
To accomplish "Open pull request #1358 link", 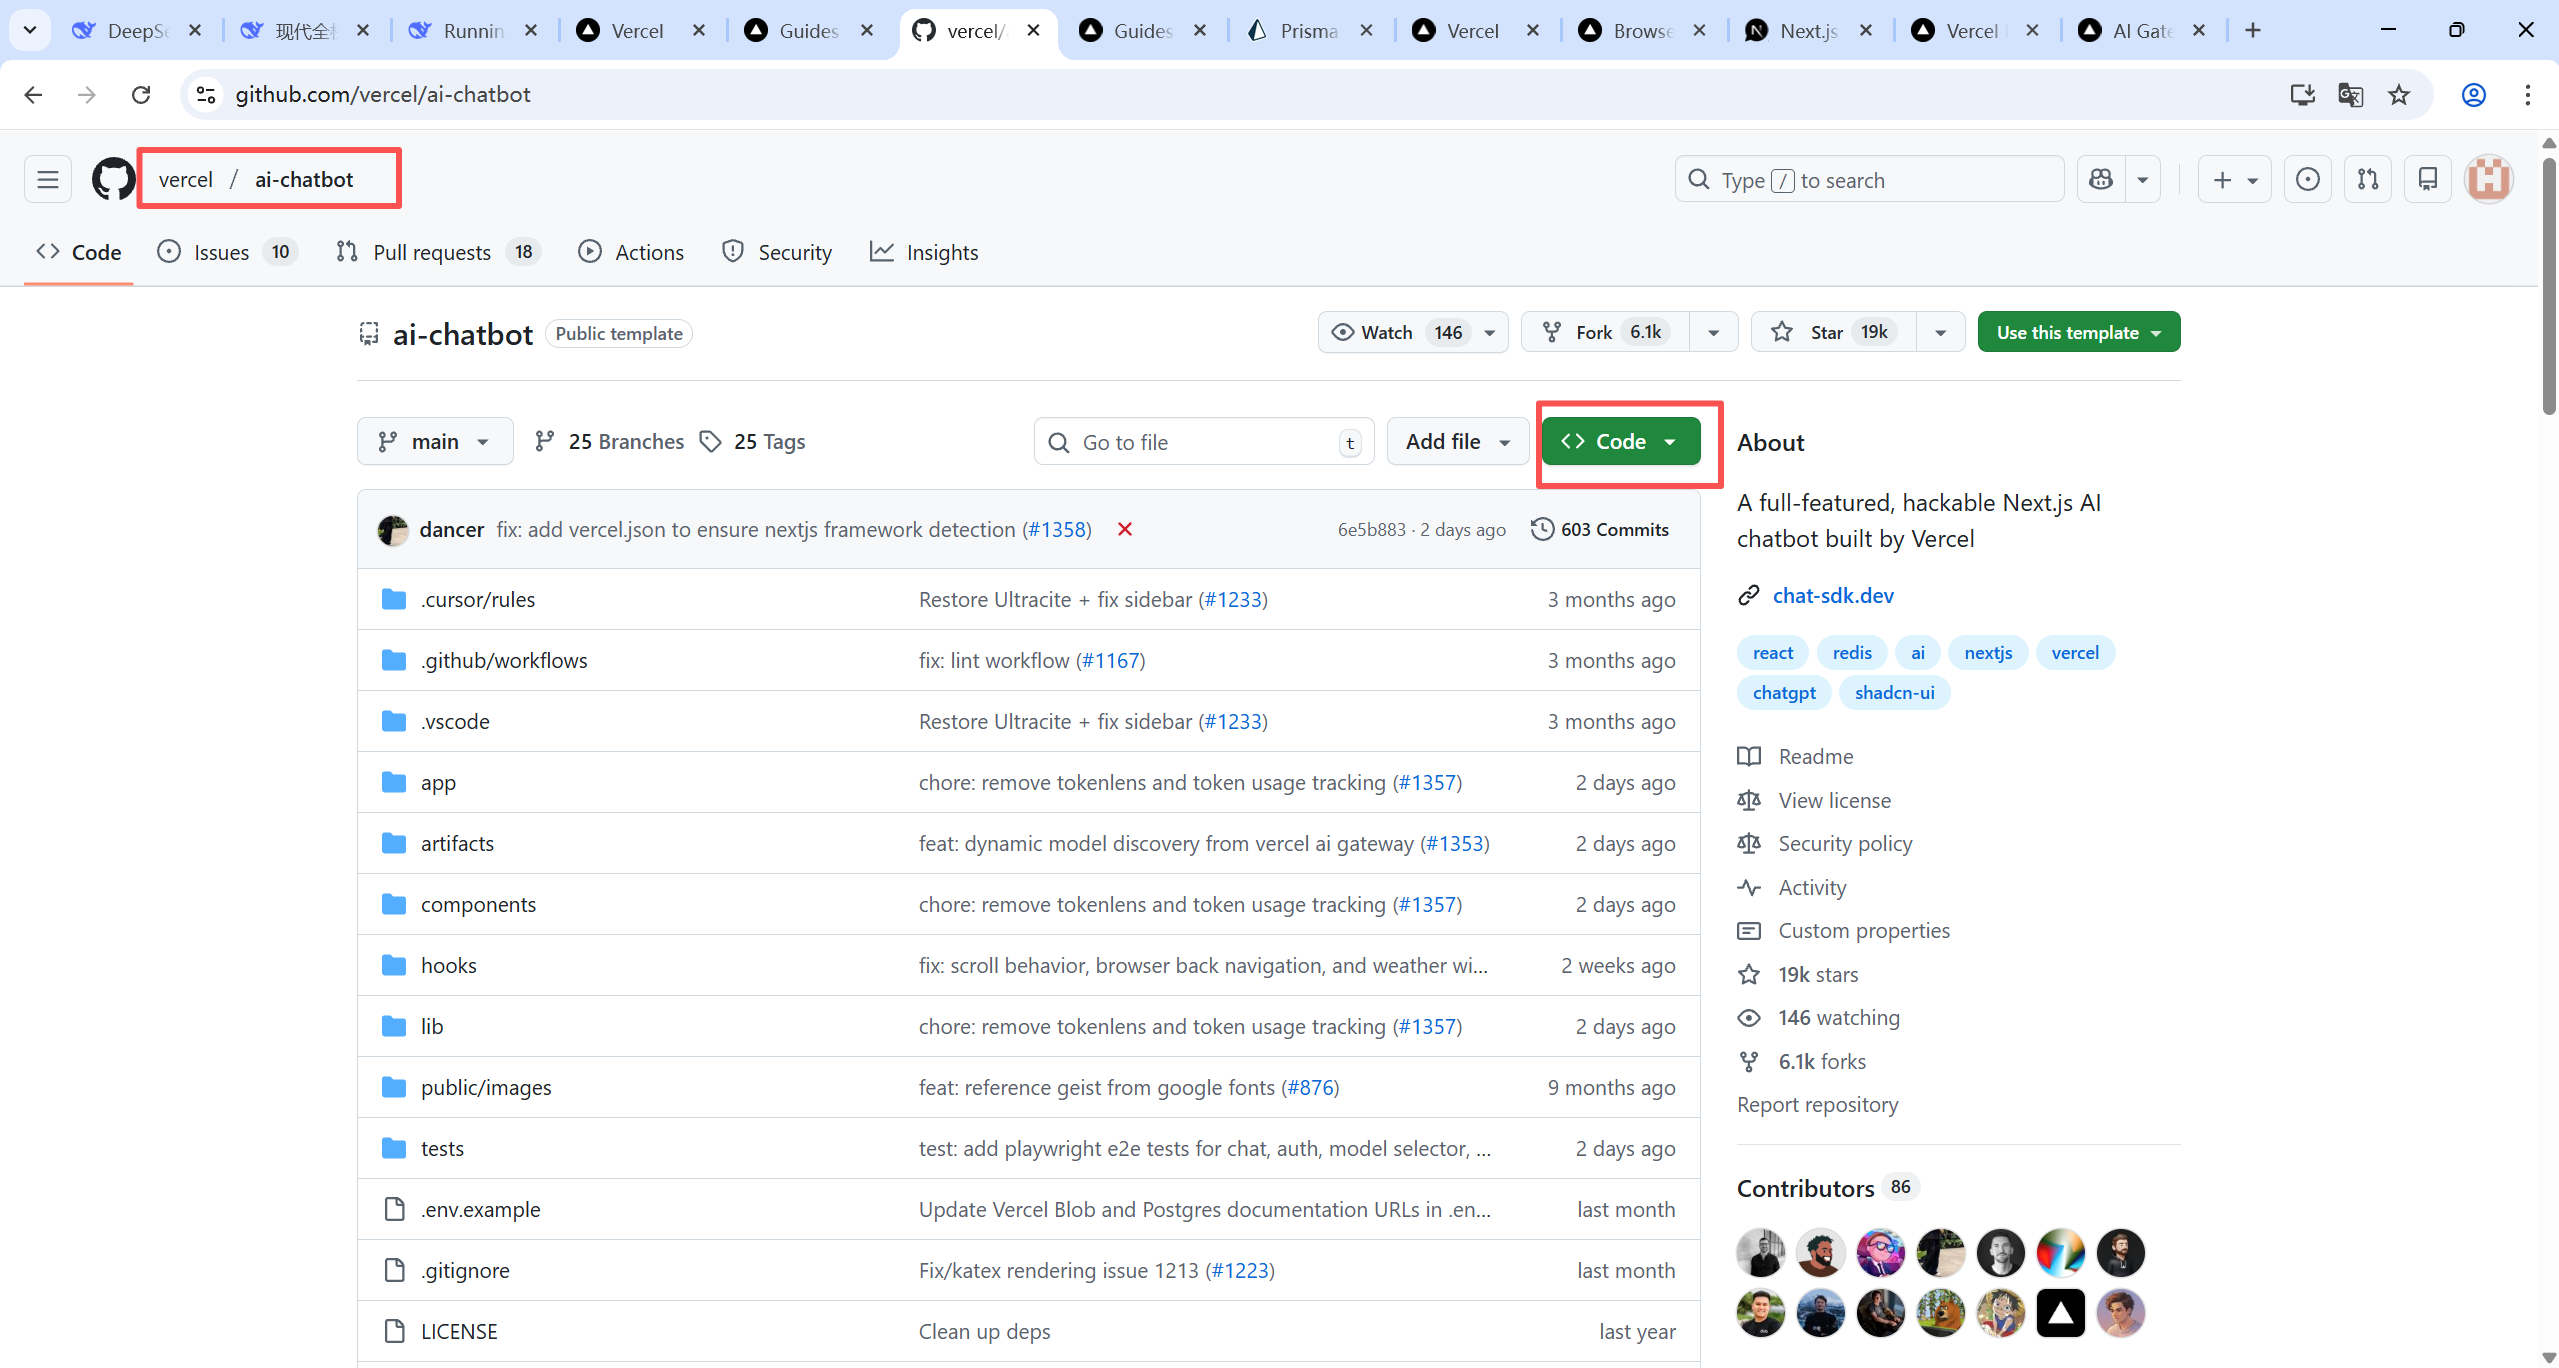I will click(1057, 529).
